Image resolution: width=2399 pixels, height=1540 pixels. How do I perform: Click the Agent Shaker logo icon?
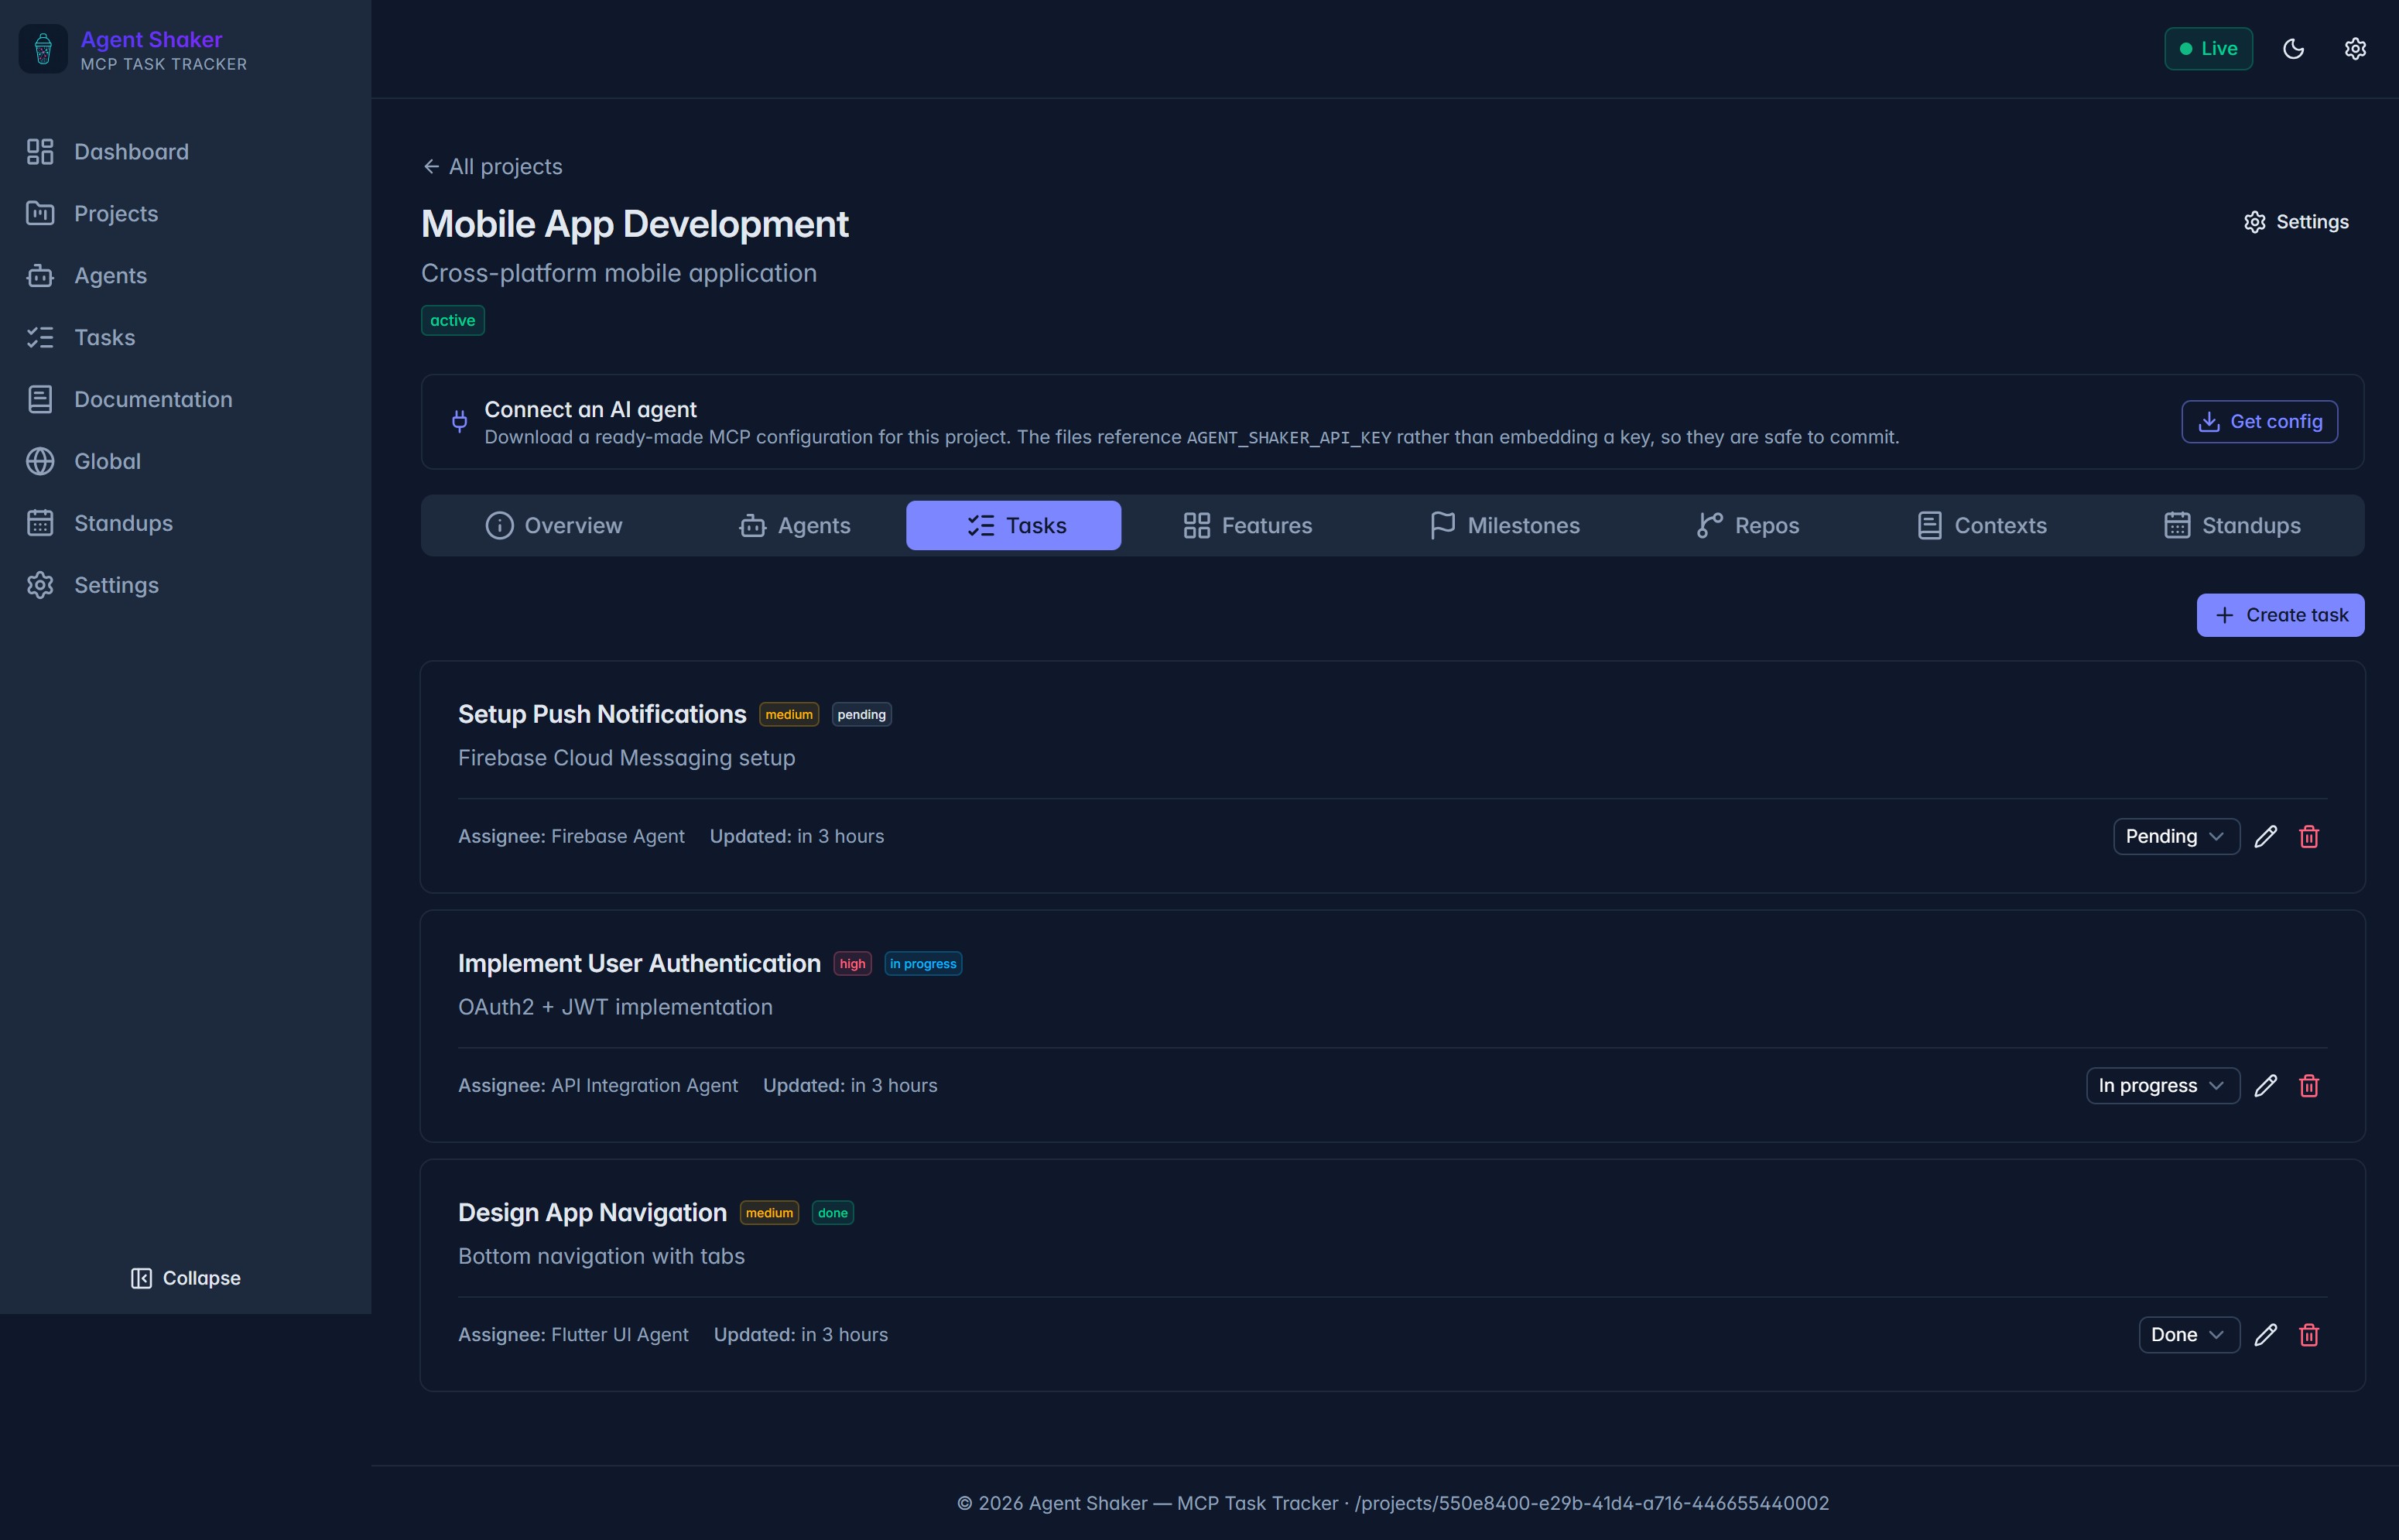click(43, 49)
